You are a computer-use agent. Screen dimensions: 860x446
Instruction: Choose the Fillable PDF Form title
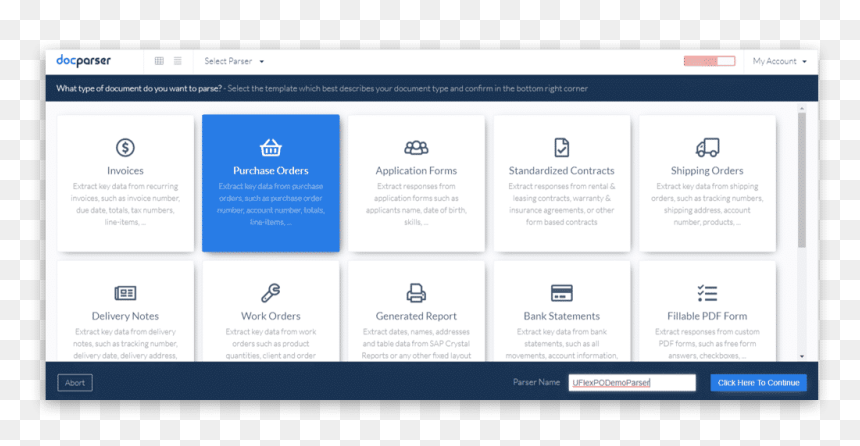pos(707,316)
